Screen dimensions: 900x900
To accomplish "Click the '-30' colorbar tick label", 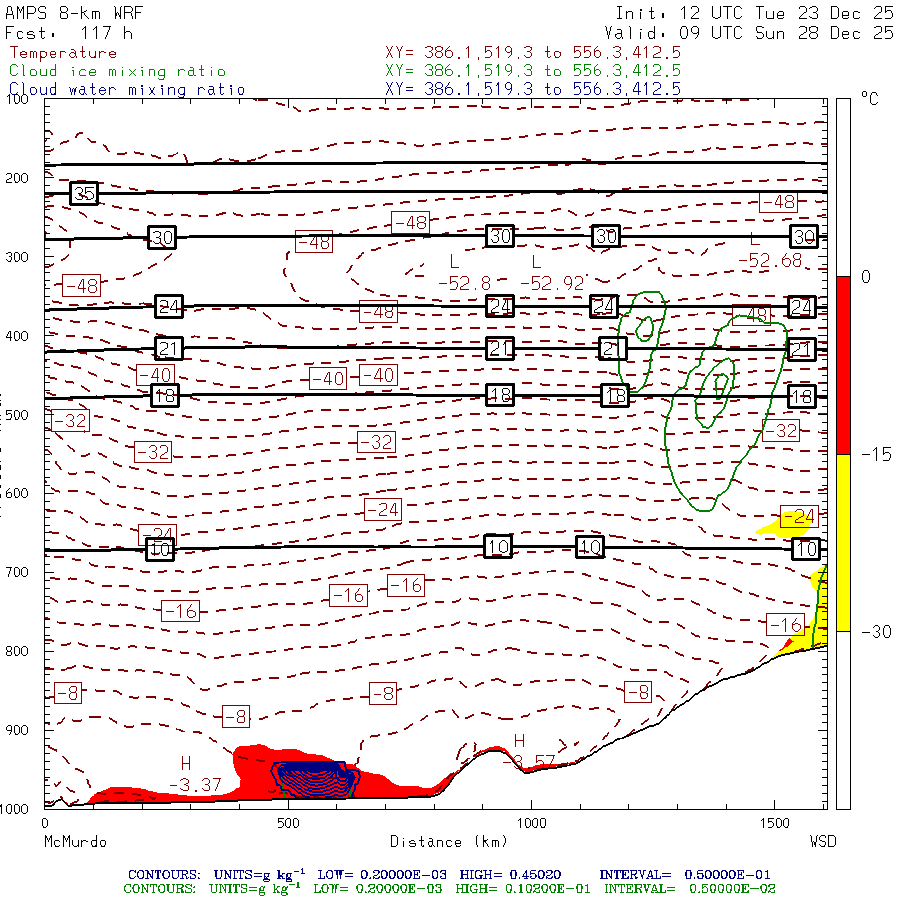I will pos(876,632).
